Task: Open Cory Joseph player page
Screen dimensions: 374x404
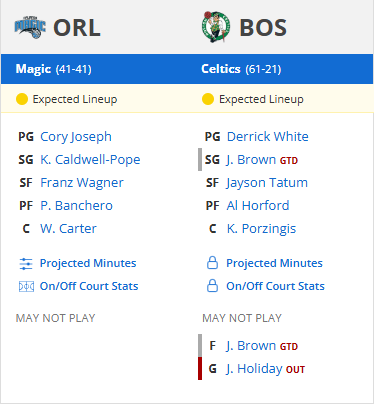Action: tap(76, 137)
